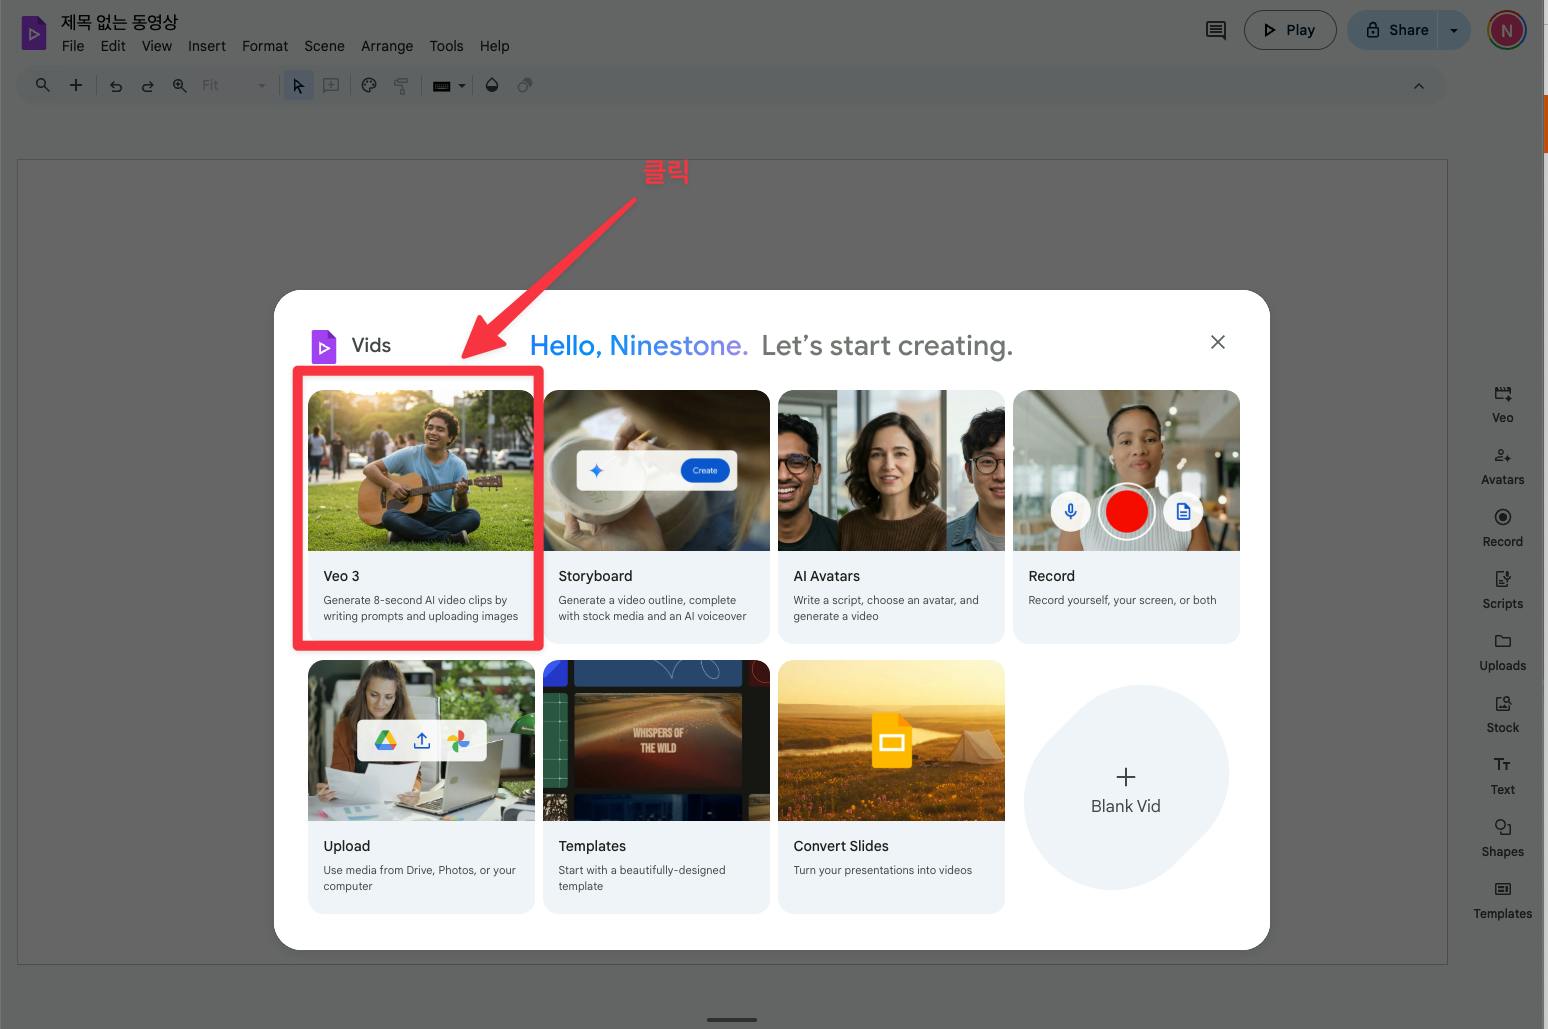Screen dimensions: 1548x1029
Task: Open the File menu
Action: click(73, 46)
